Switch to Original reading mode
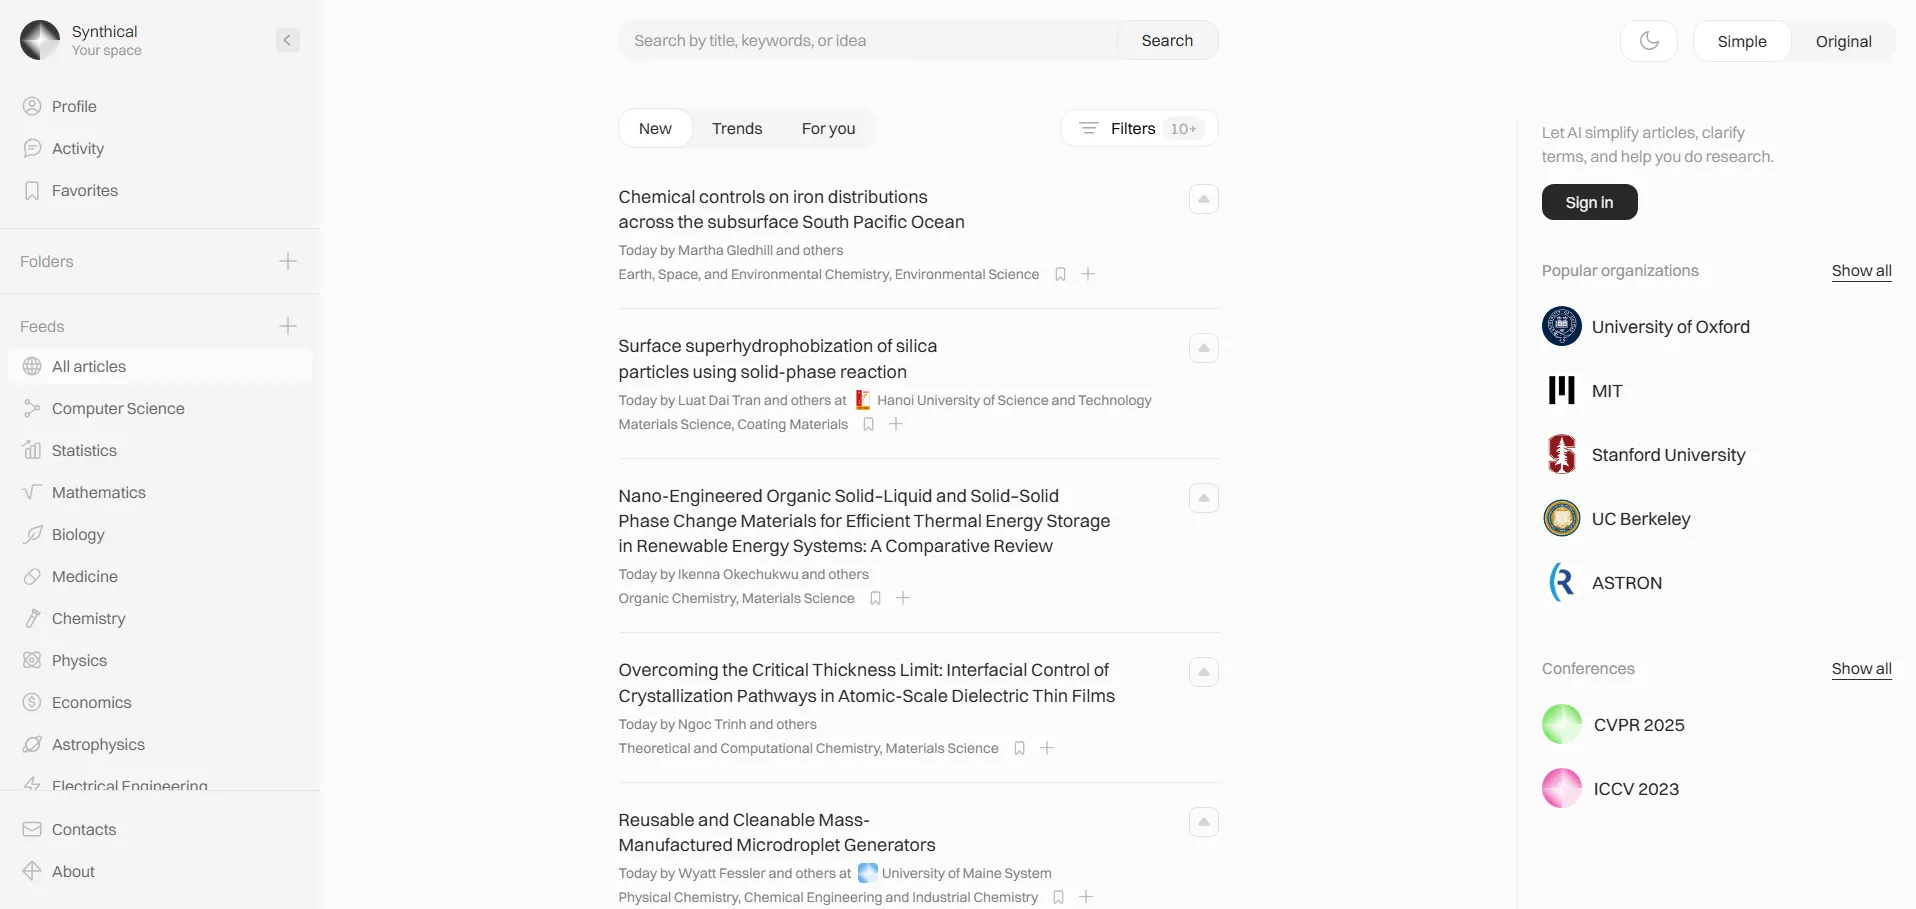The width and height of the screenshot is (1916, 909). point(1843,41)
